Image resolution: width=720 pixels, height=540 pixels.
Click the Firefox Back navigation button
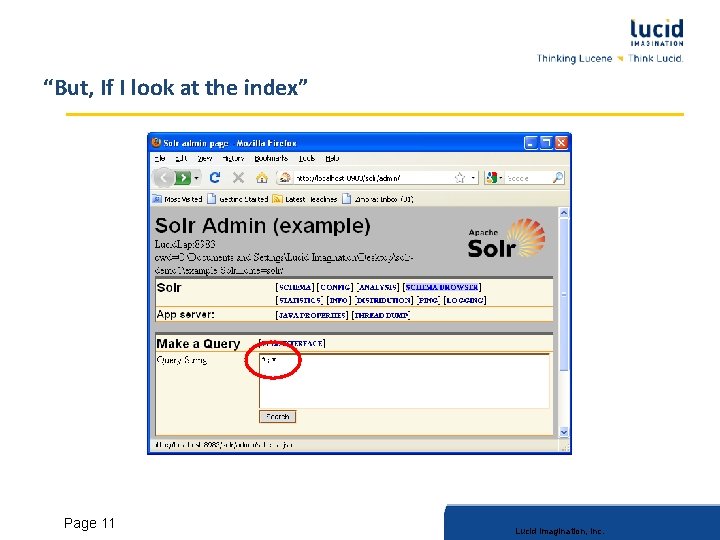[163, 178]
